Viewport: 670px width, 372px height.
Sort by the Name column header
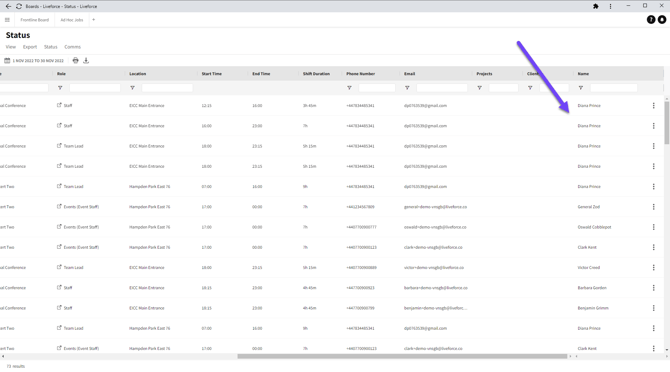click(583, 74)
